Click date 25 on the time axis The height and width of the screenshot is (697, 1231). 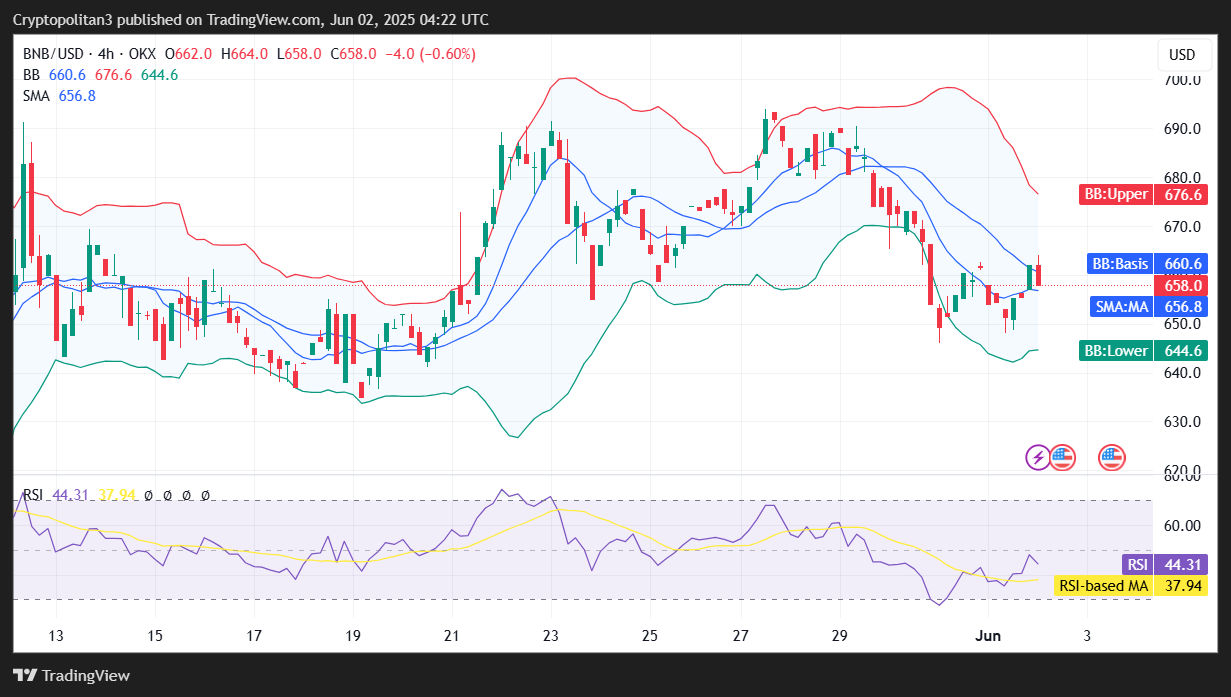[650, 636]
